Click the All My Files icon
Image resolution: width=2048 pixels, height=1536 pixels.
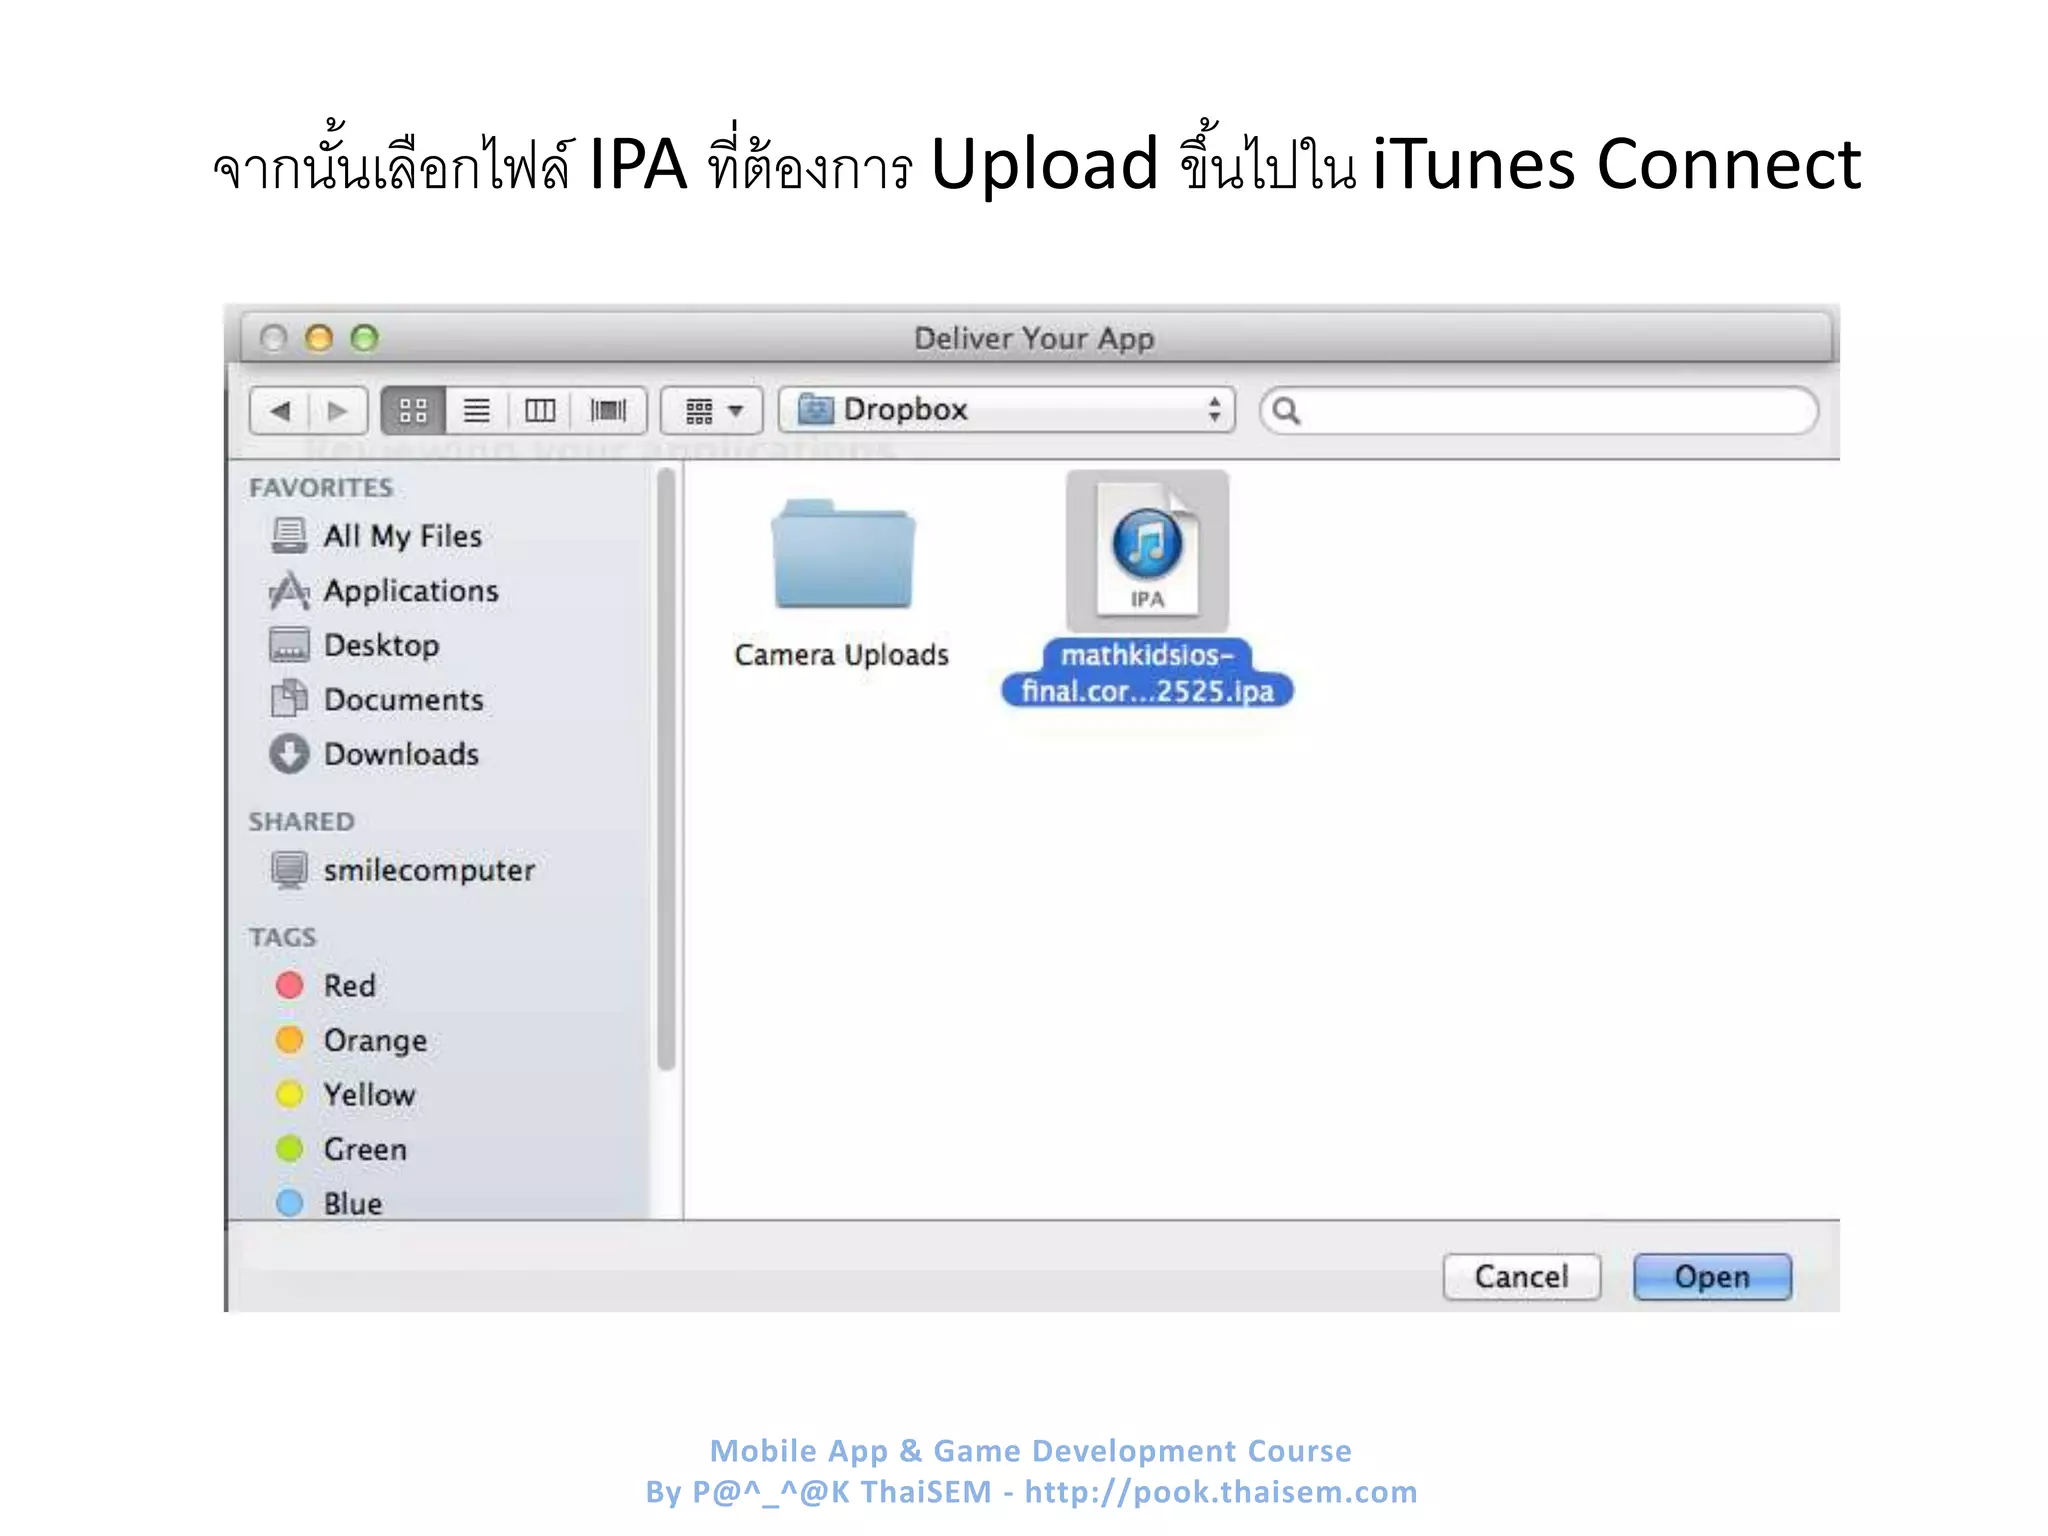point(289,536)
